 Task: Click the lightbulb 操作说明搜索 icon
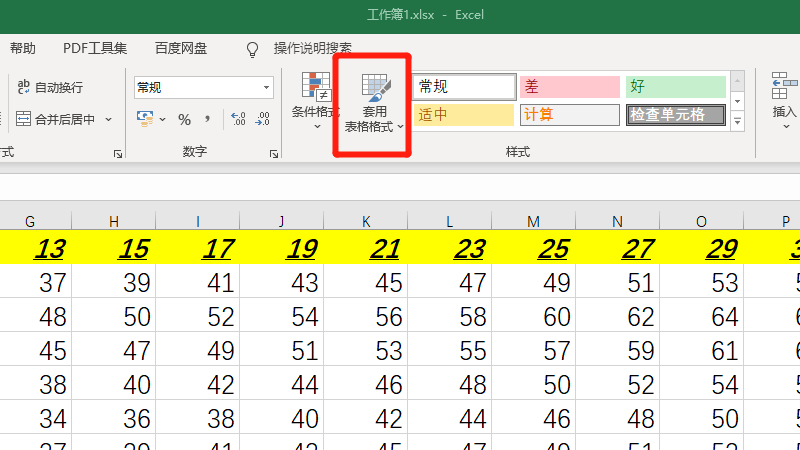253,48
